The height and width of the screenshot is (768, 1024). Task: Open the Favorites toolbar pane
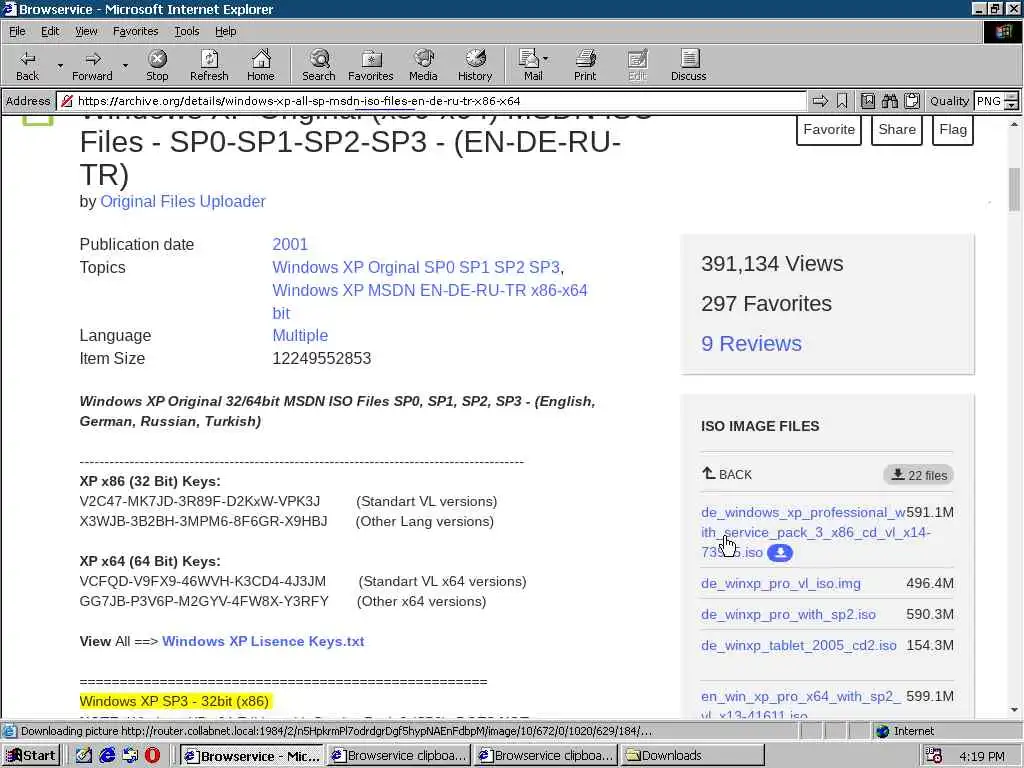pos(371,65)
